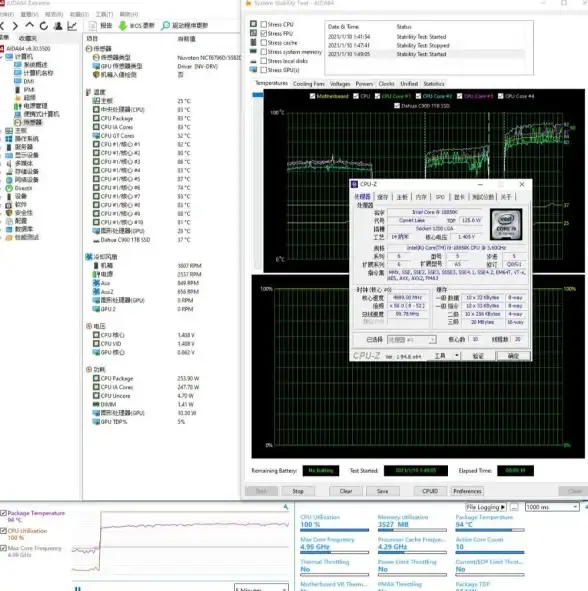The height and width of the screenshot is (591, 588).
Task: Open the SPD tab in CPU-Z
Action: pos(440,197)
